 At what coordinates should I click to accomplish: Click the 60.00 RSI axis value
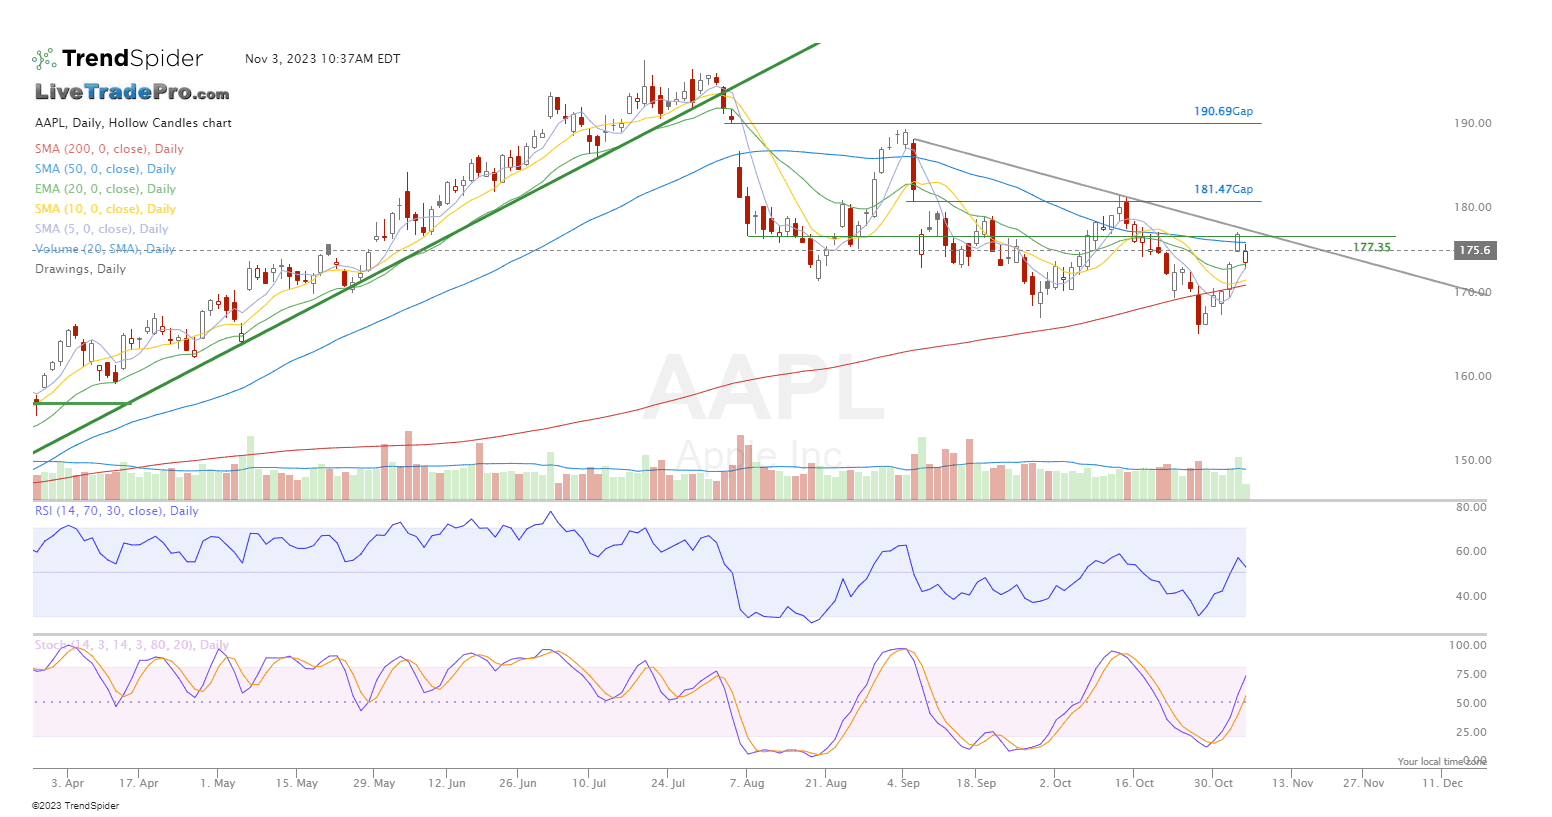pyautogui.click(x=1471, y=551)
